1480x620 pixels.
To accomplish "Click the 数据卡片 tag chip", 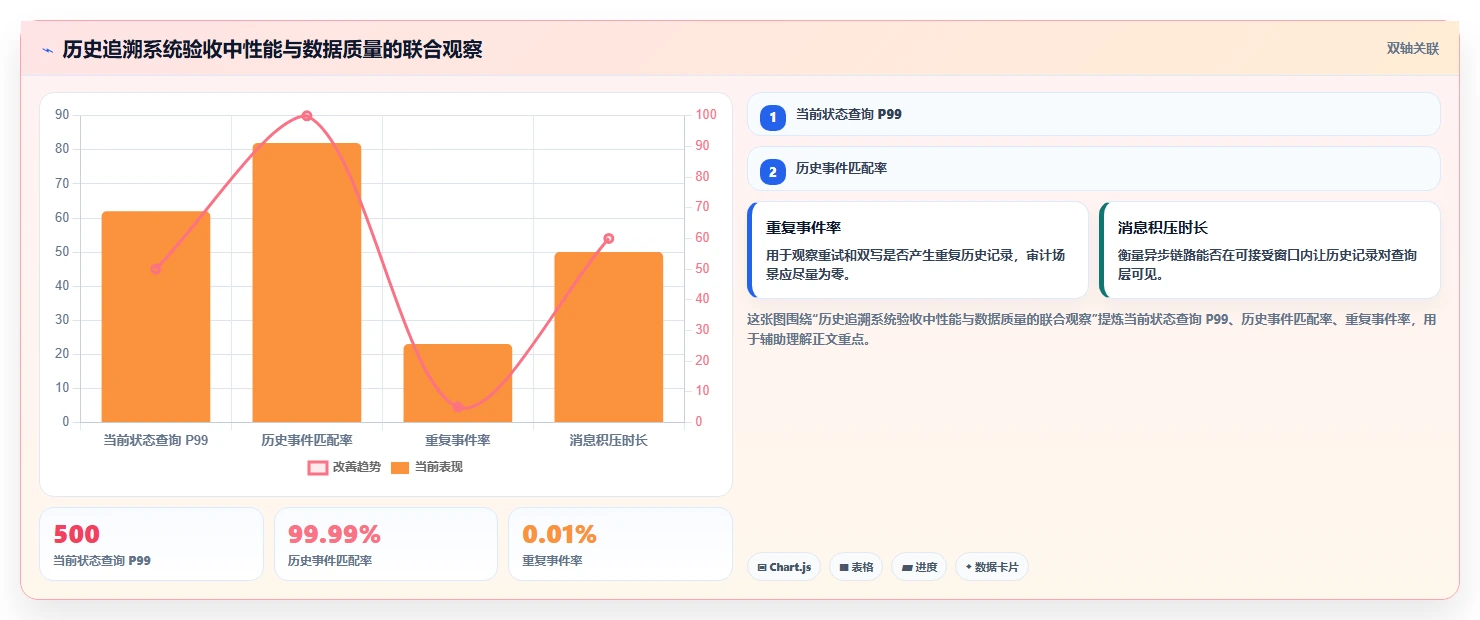I will tap(992, 567).
